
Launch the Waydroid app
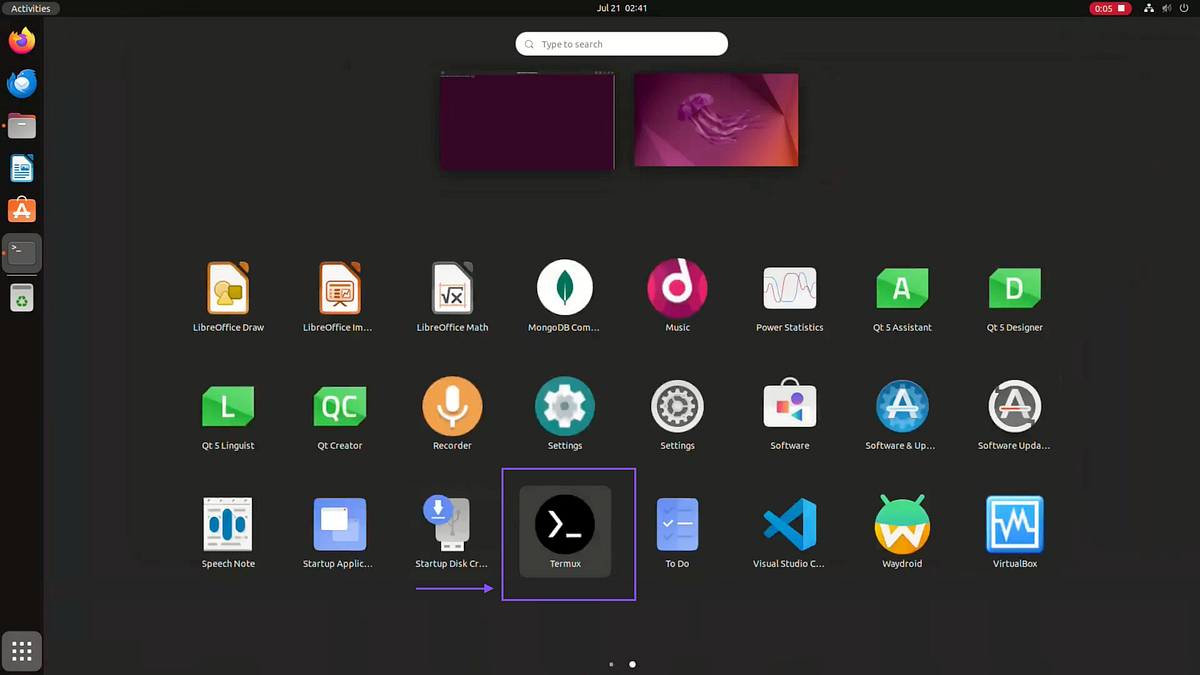coord(902,523)
